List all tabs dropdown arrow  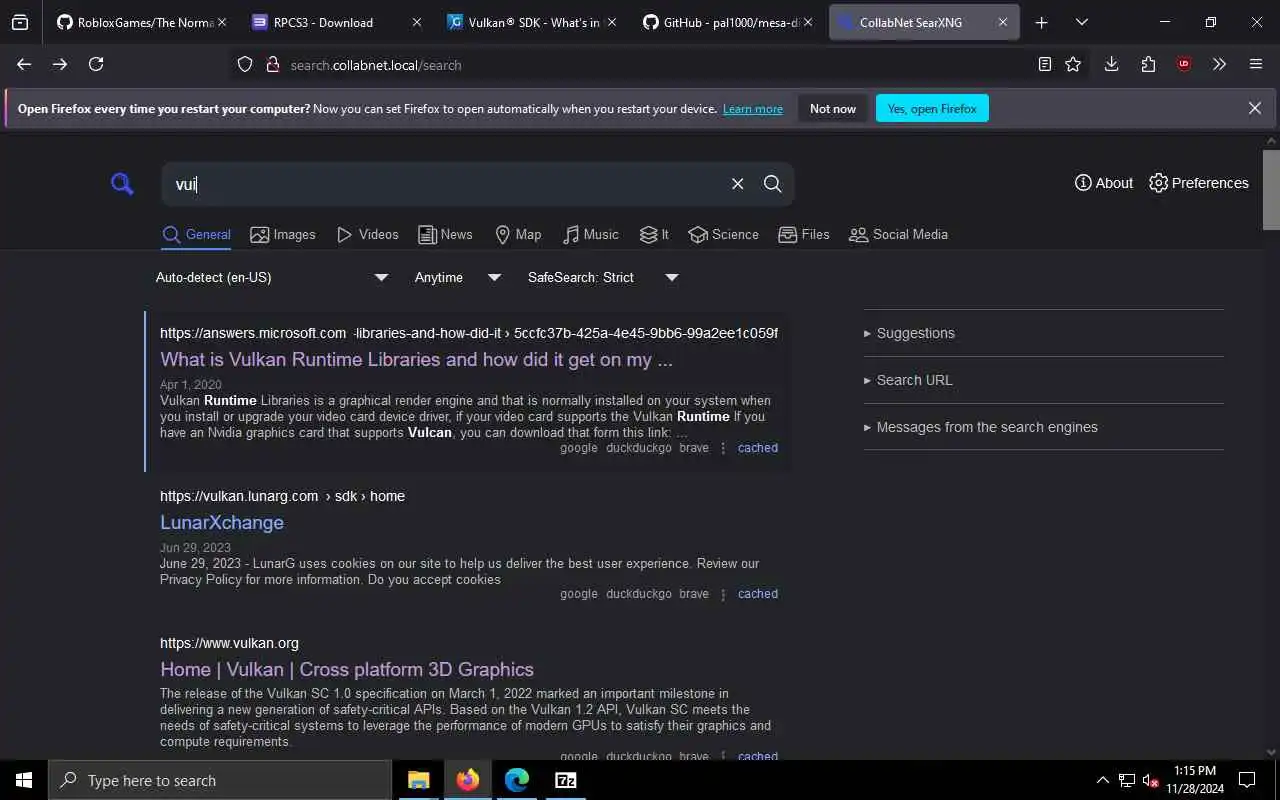pyautogui.click(x=1081, y=22)
